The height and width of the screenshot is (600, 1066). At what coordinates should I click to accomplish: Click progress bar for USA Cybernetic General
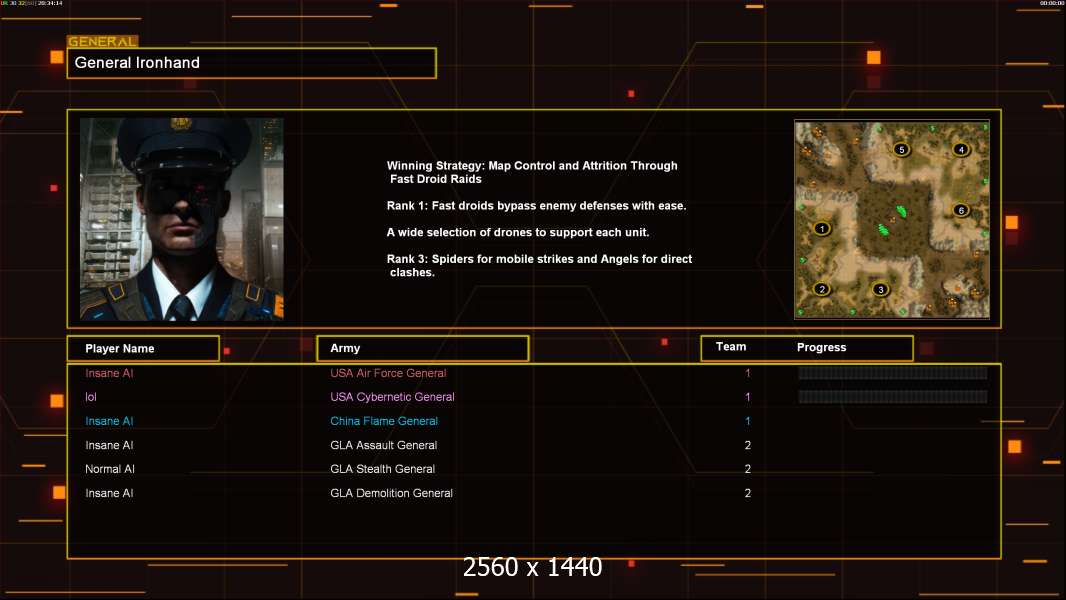click(893, 397)
